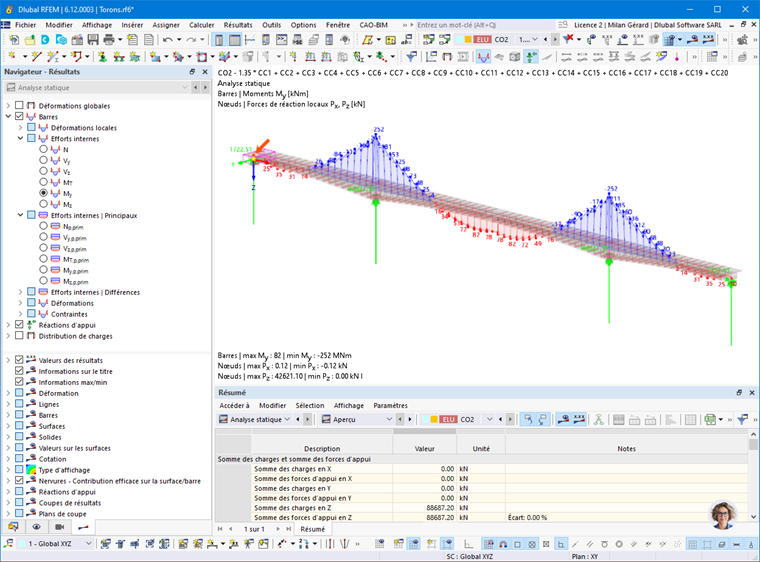
Task: Click the undo arrow icon
Action: pyautogui.click(x=167, y=40)
